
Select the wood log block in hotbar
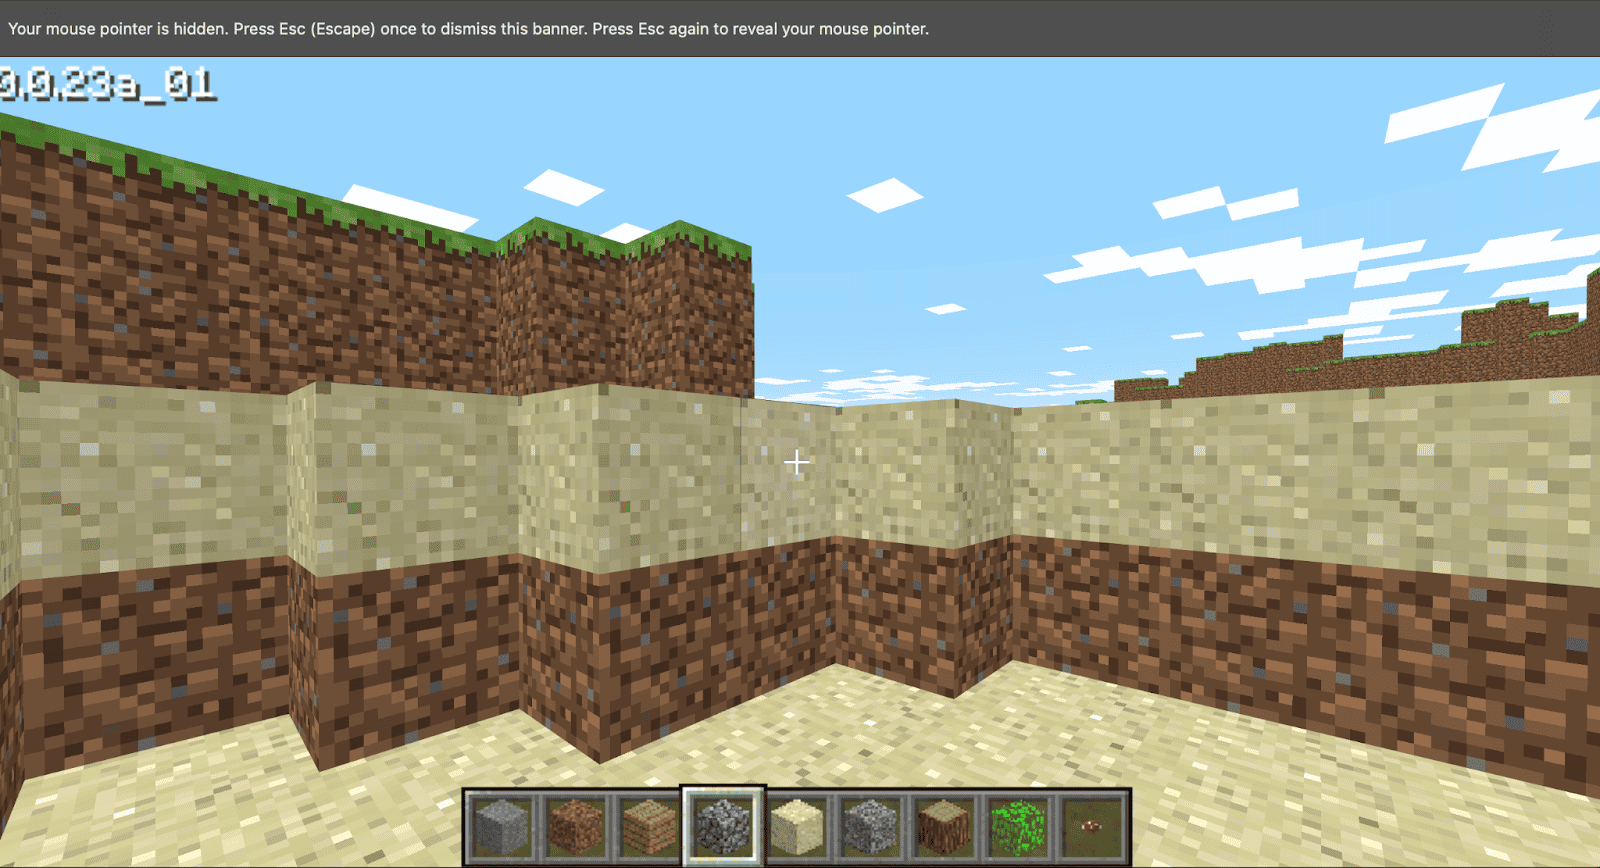[x=944, y=827]
